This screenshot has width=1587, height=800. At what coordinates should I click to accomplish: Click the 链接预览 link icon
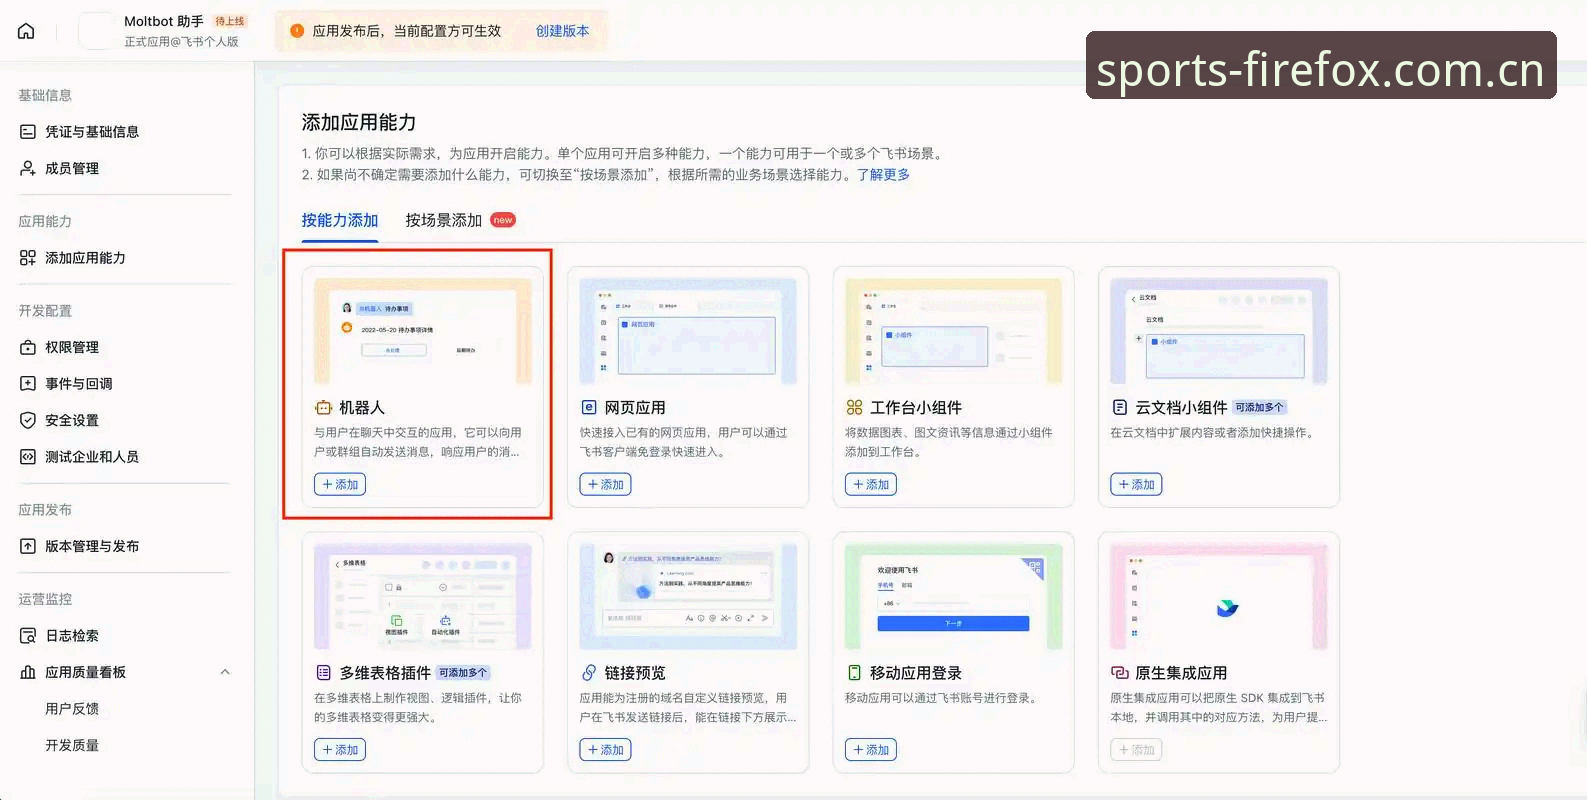(589, 673)
